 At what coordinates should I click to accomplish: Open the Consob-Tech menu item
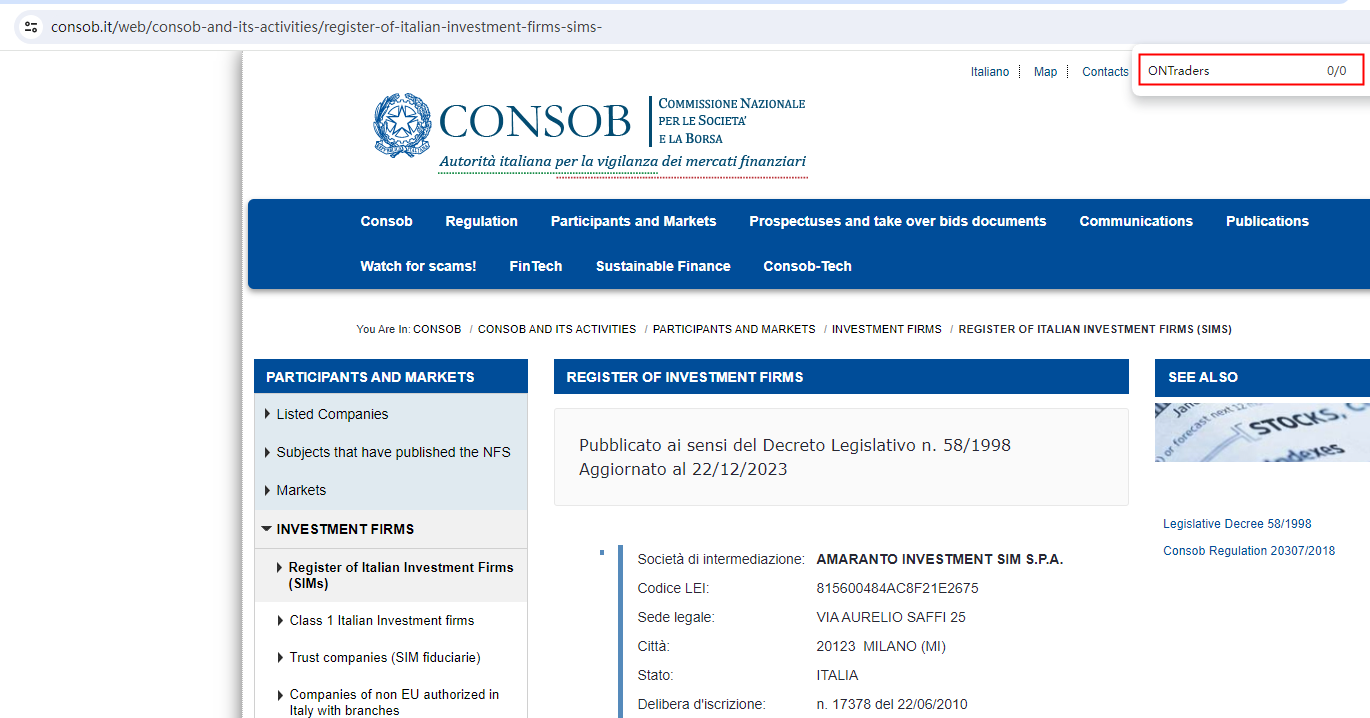[x=807, y=266]
